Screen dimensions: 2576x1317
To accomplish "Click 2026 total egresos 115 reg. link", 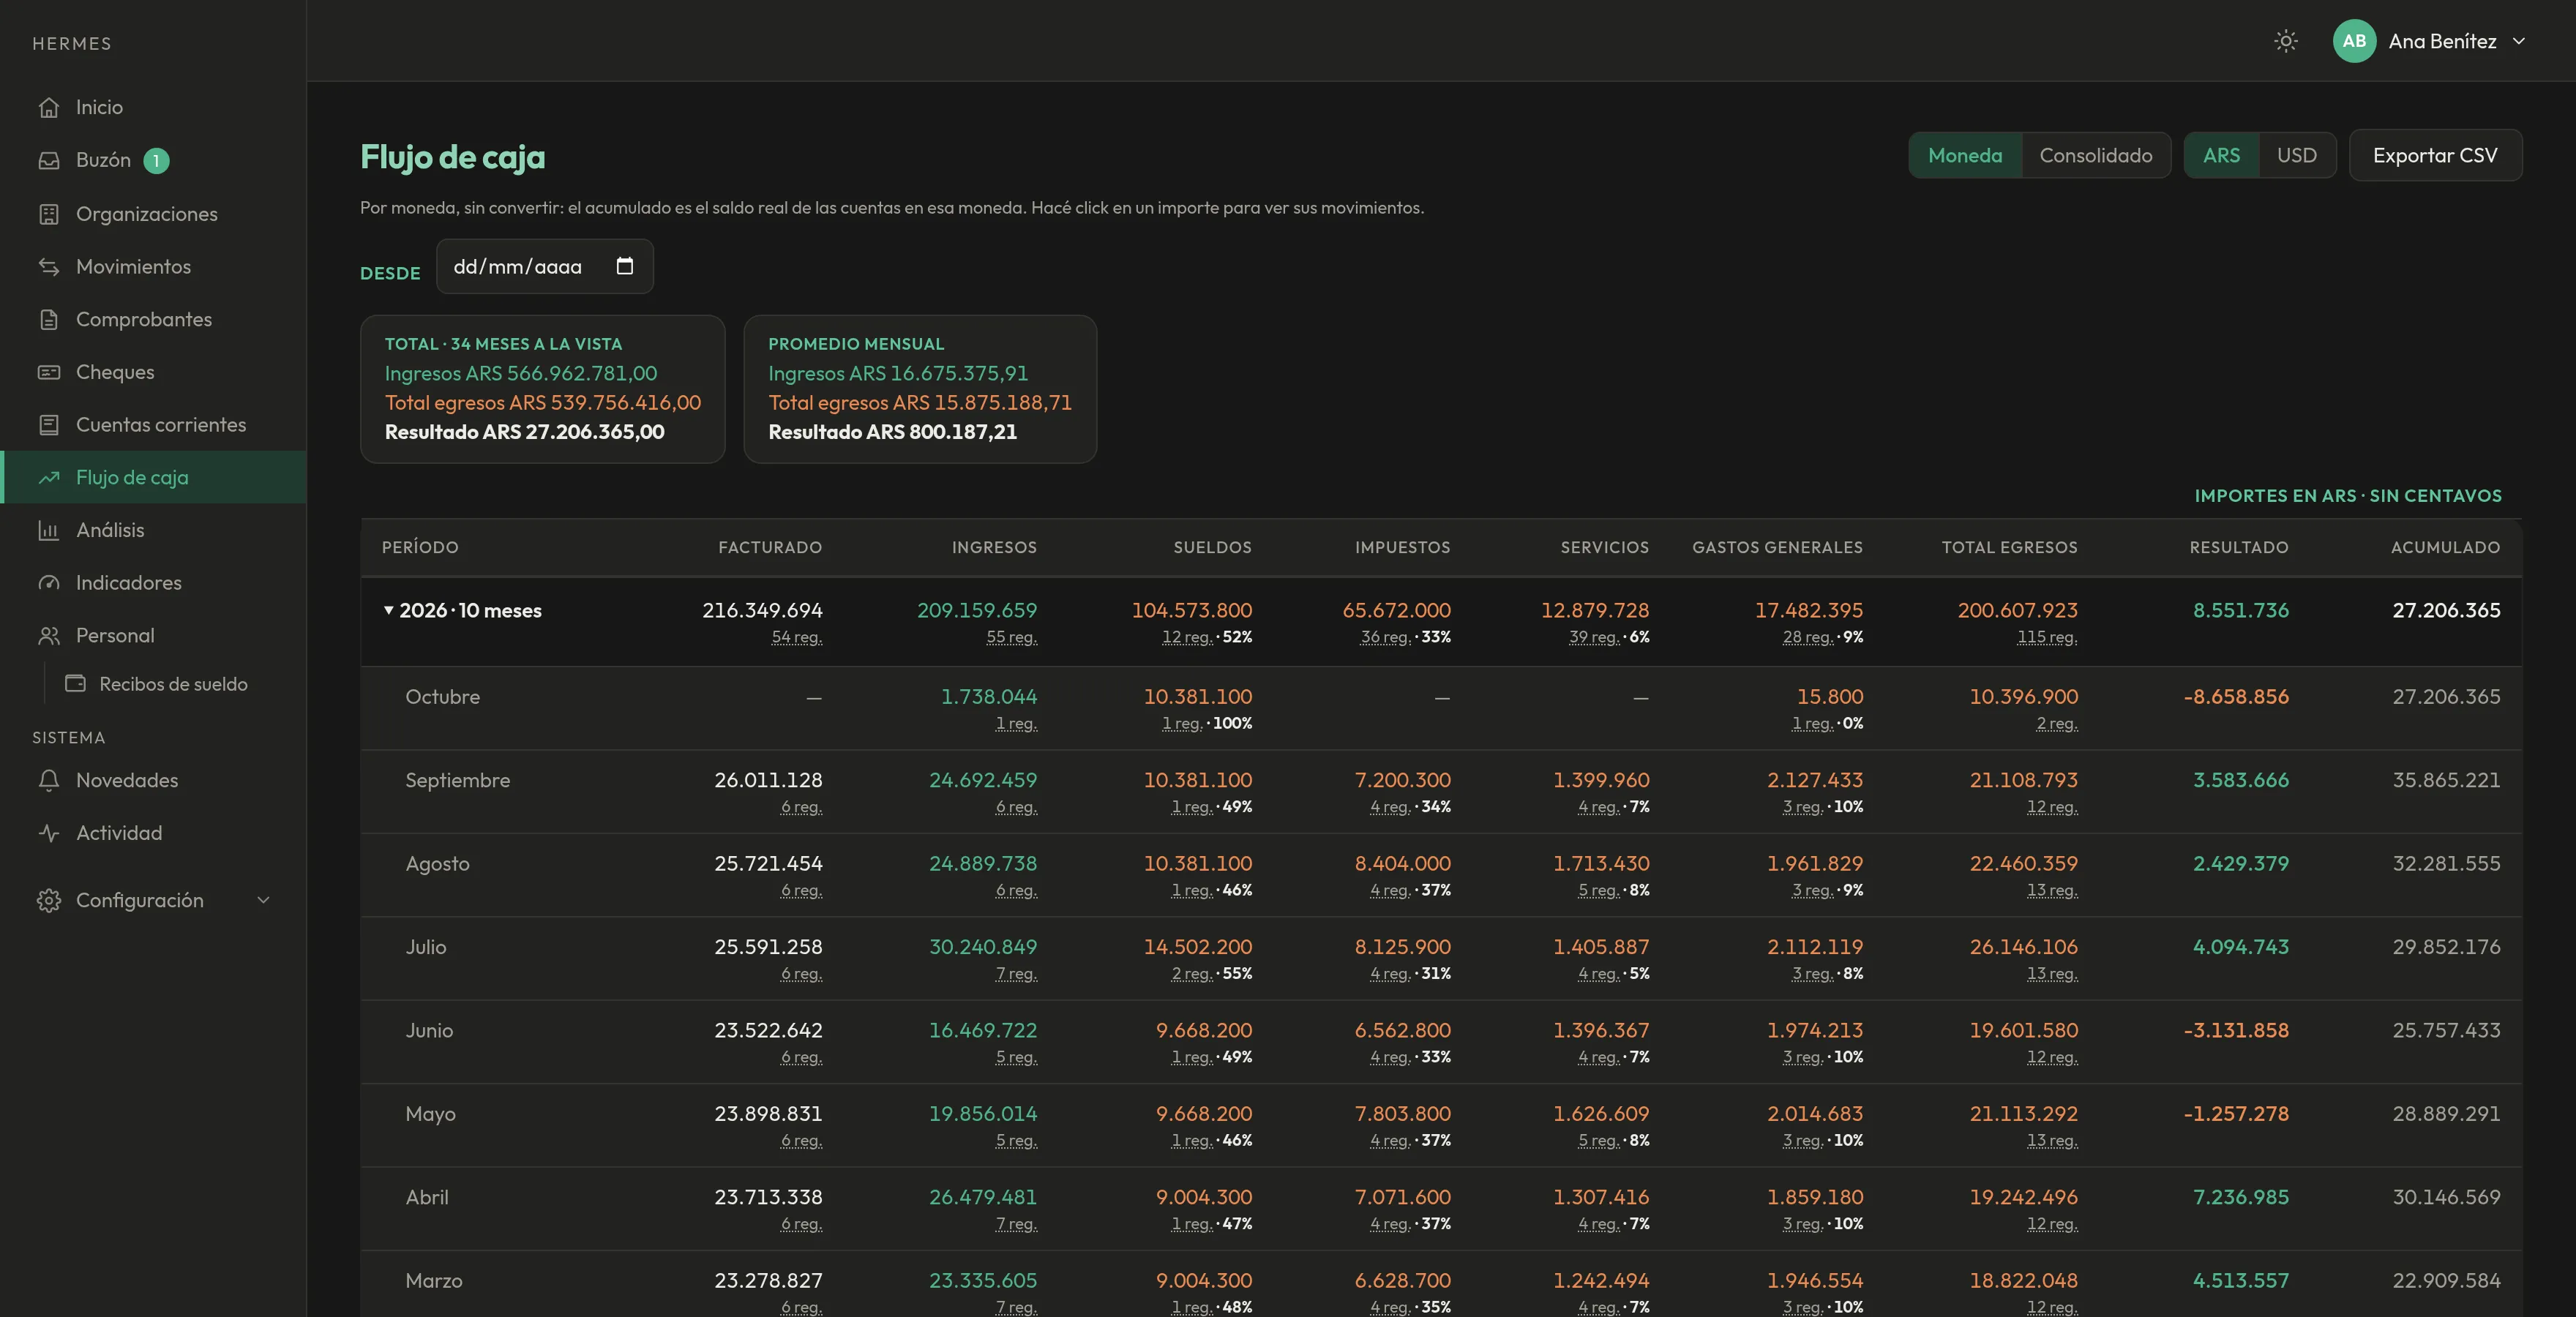I will (2047, 637).
